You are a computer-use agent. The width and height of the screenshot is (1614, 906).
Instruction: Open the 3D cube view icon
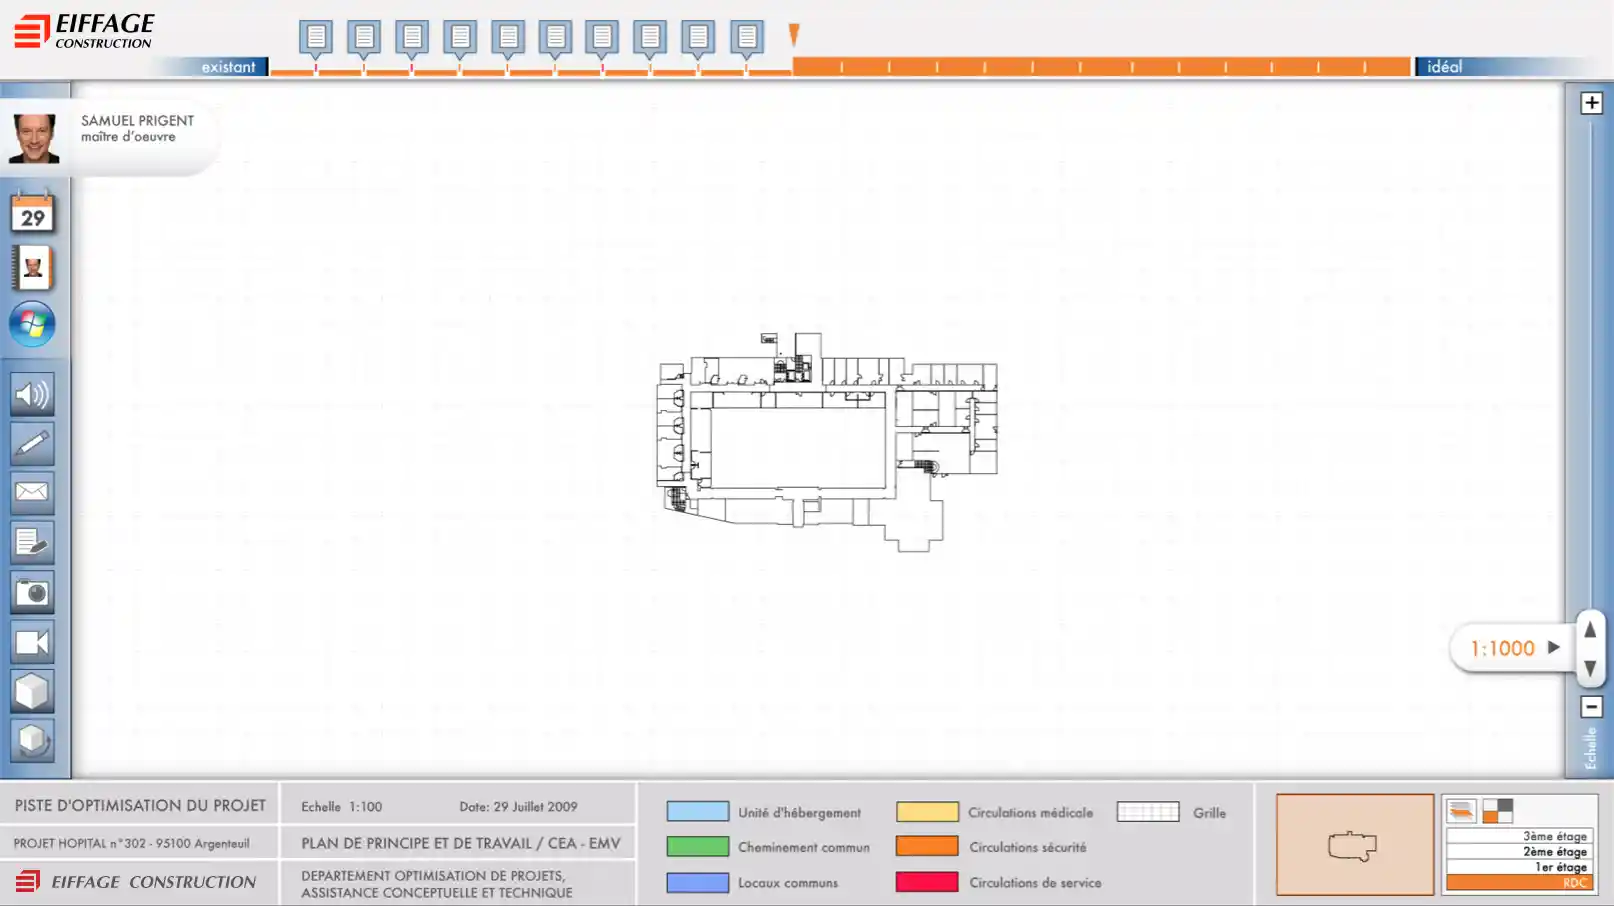tap(32, 691)
